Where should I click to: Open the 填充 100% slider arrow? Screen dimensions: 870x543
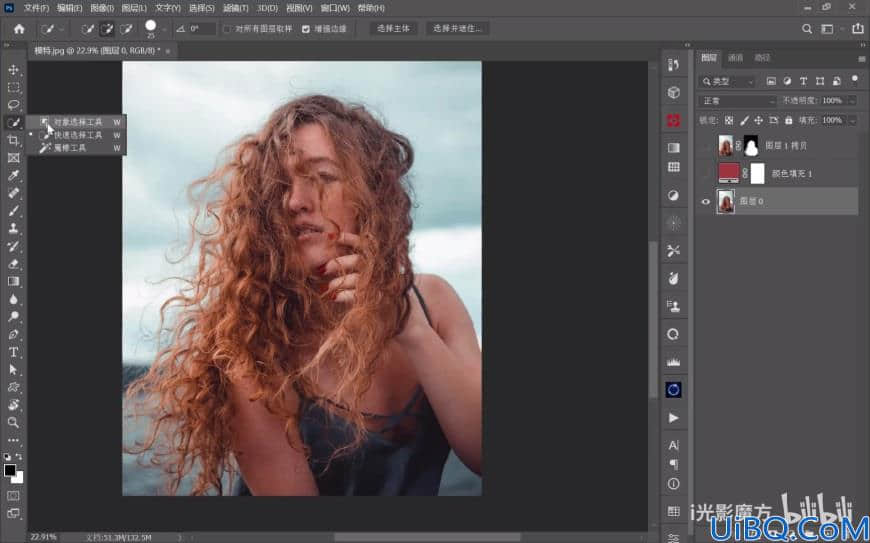click(852, 120)
